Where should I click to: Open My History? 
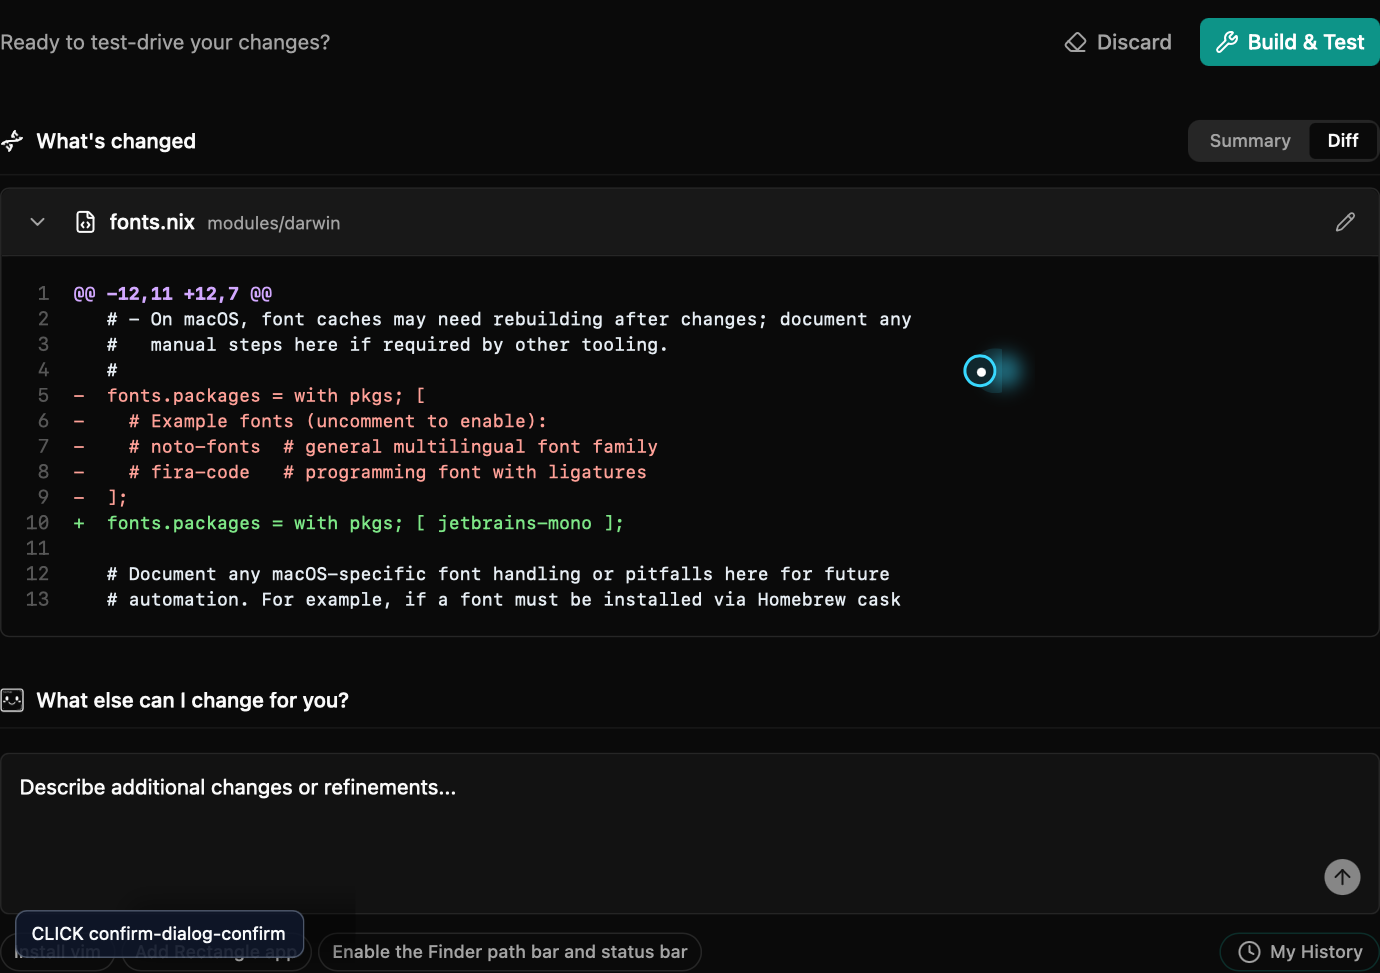1300,952
